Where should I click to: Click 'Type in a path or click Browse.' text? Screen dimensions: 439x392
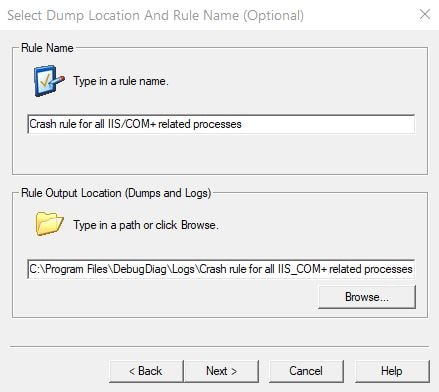click(146, 225)
